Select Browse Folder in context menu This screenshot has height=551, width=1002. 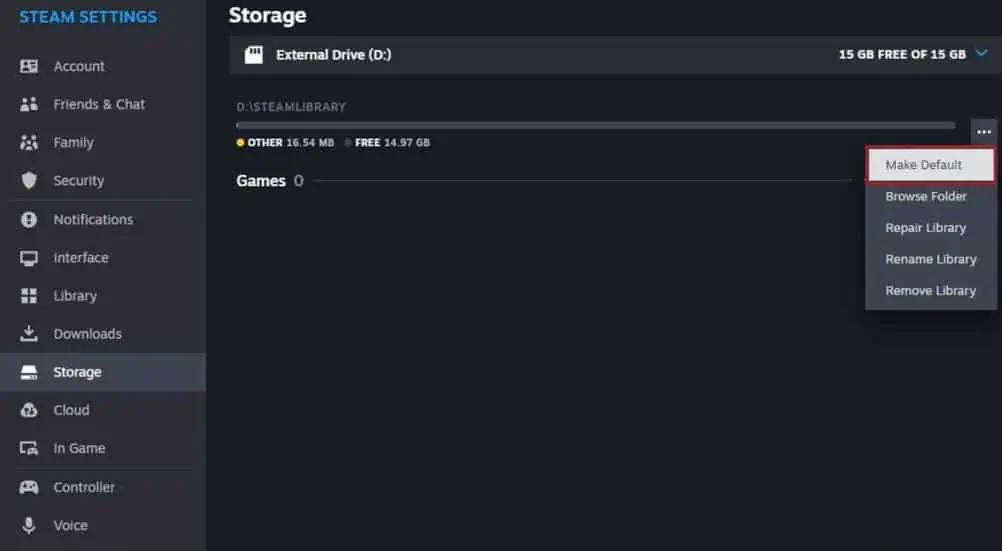[926, 196]
